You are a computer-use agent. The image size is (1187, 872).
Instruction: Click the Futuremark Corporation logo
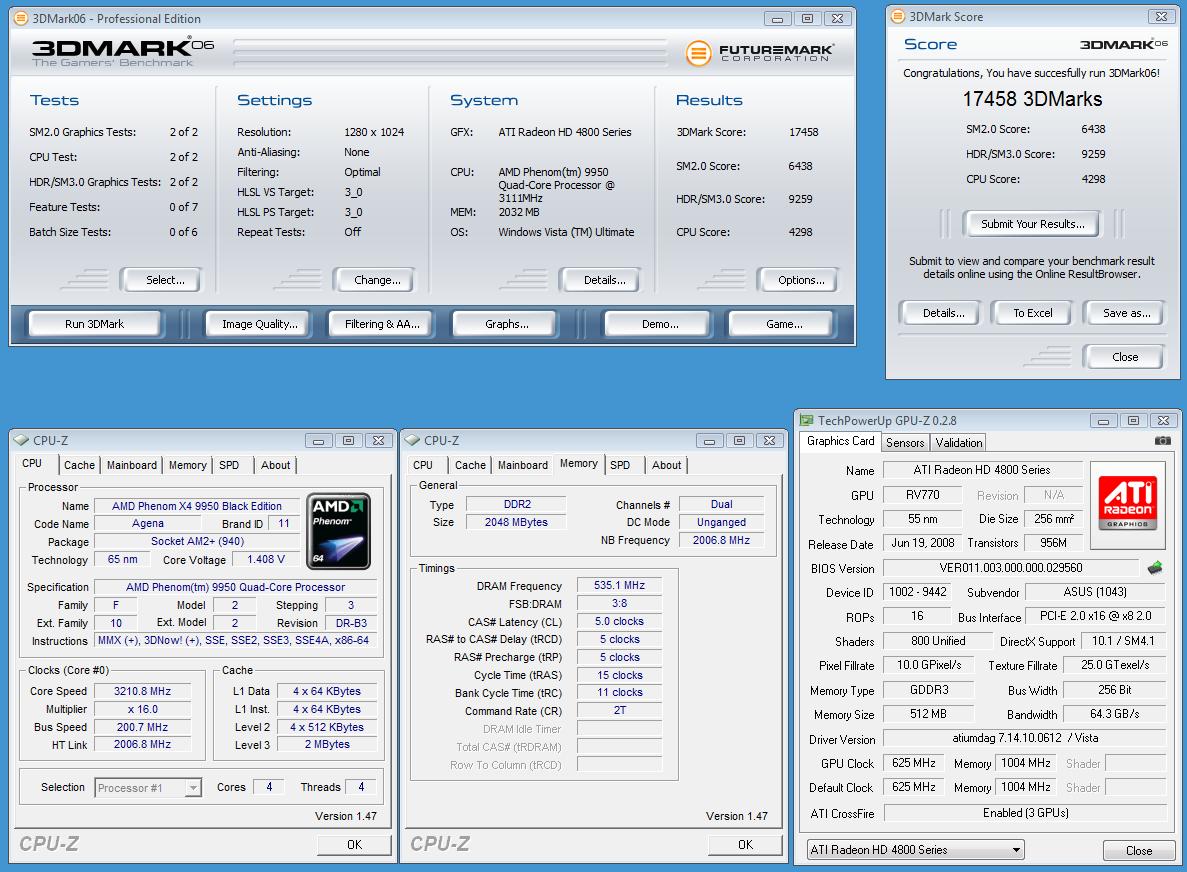[x=759, y=52]
